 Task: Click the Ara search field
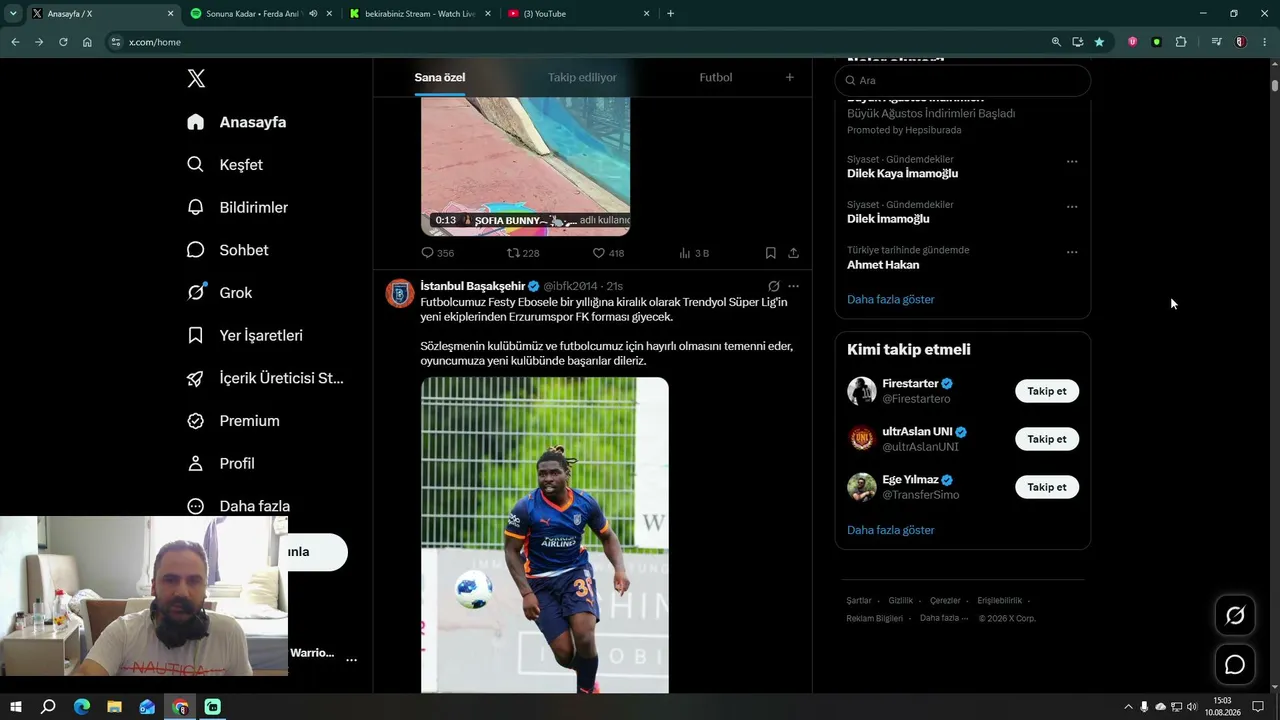(x=963, y=80)
